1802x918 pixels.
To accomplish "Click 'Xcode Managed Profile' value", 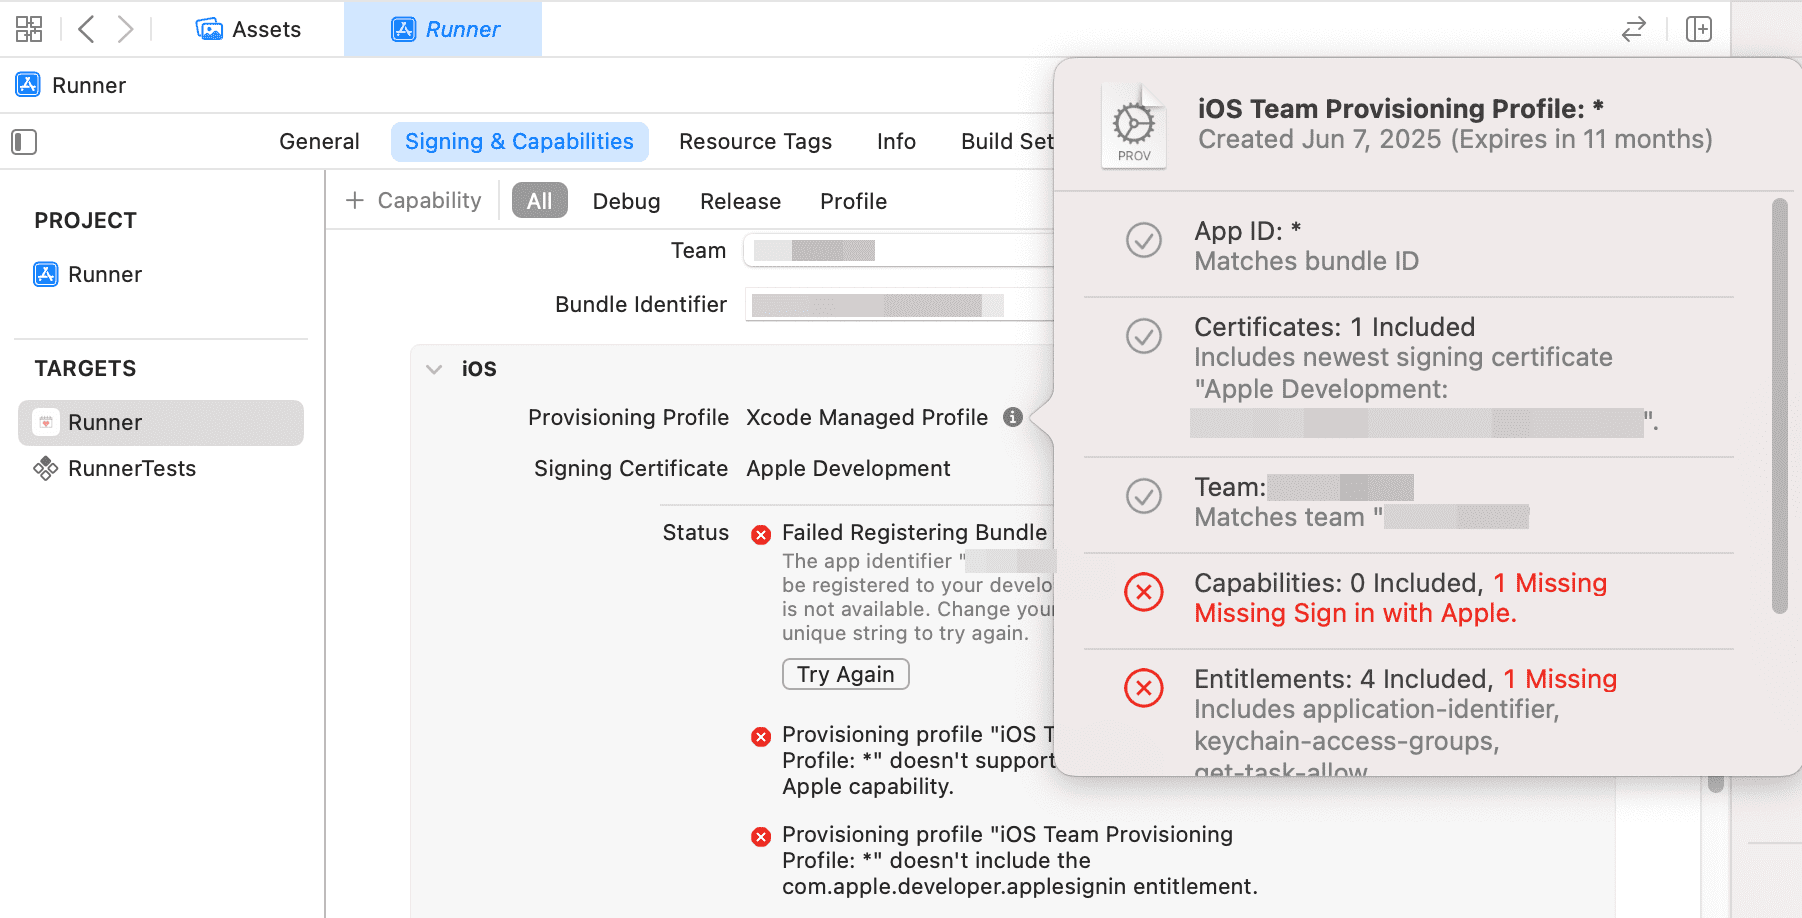I will pos(867,417).
